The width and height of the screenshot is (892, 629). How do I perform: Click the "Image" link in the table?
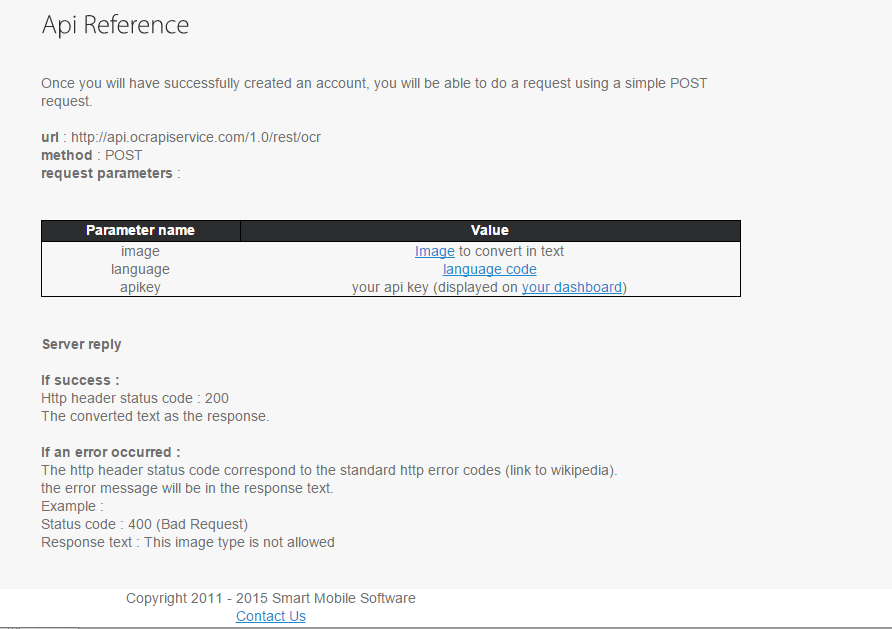pyautogui.click(x=434, y=252)
